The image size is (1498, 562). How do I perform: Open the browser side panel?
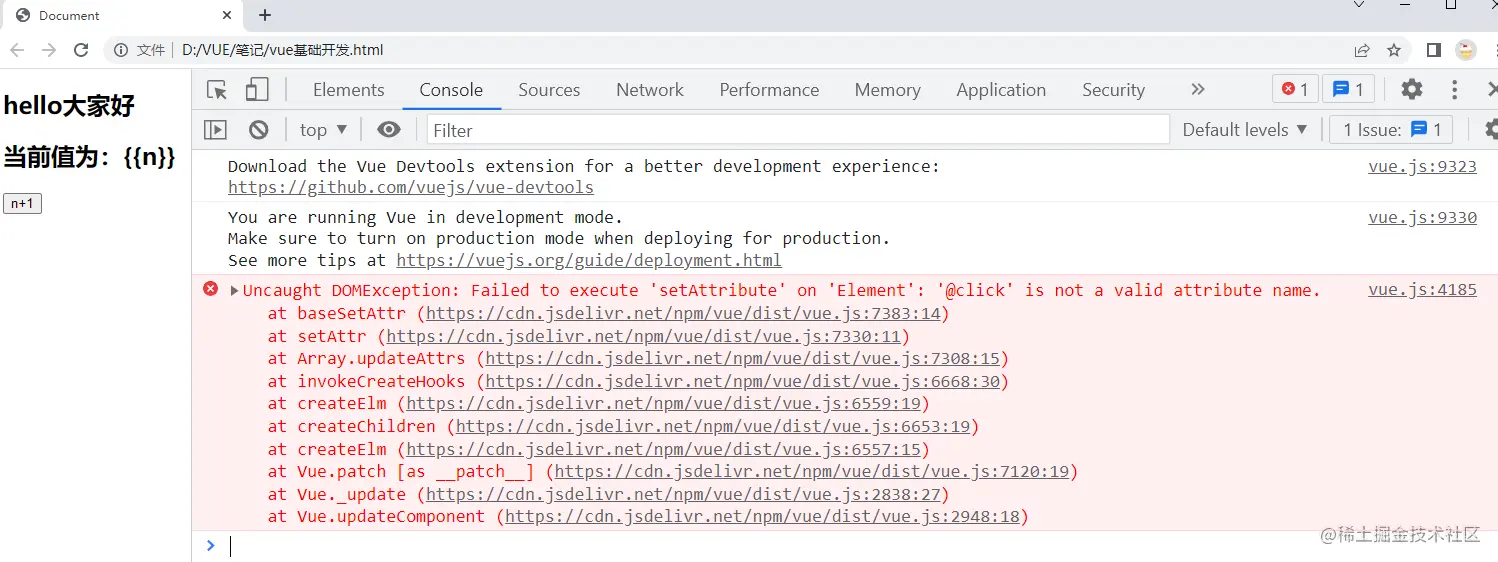[1433, 50]
